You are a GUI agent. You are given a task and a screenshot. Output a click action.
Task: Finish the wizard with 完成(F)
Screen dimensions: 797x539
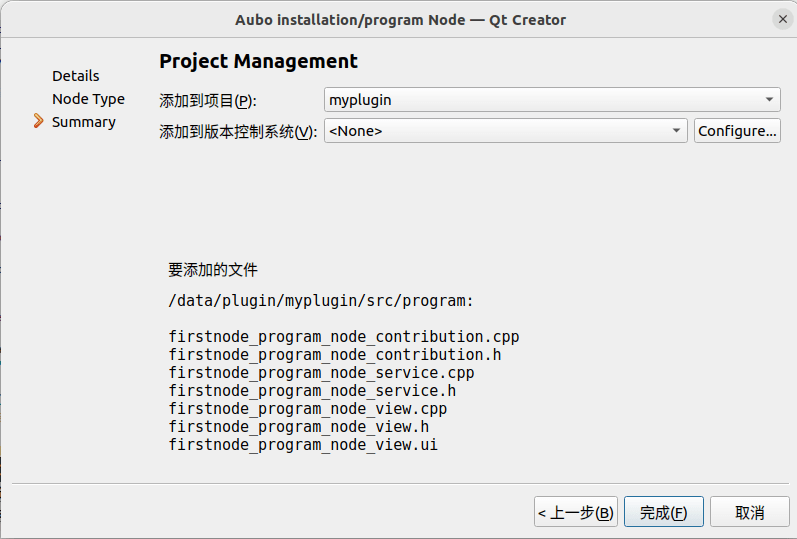(663, 512)
